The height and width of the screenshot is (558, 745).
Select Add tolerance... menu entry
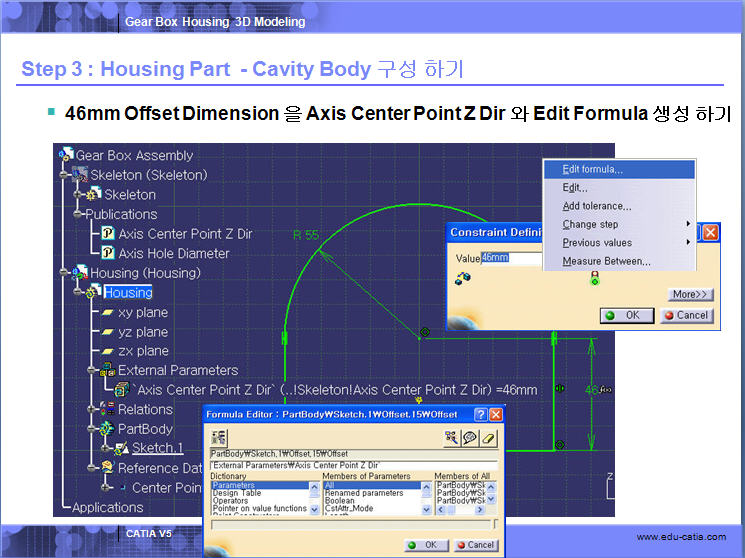[596, 206]
